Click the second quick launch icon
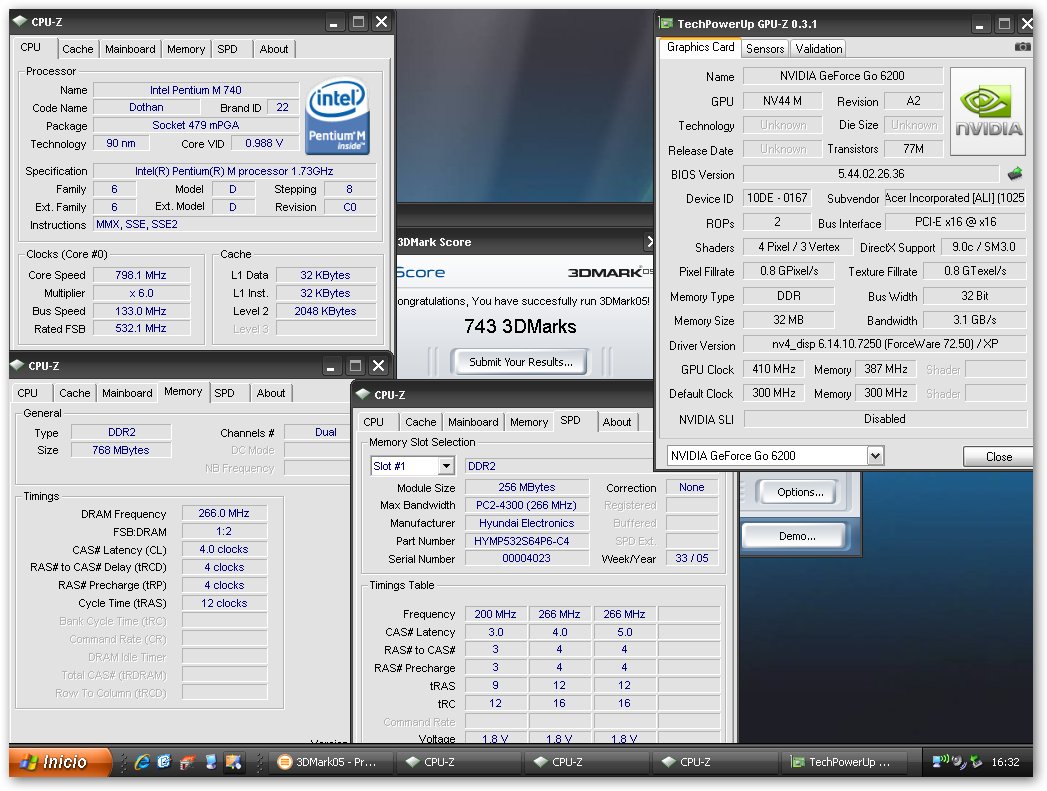This screenshot has height=791, width=1047. pos(164,762)
